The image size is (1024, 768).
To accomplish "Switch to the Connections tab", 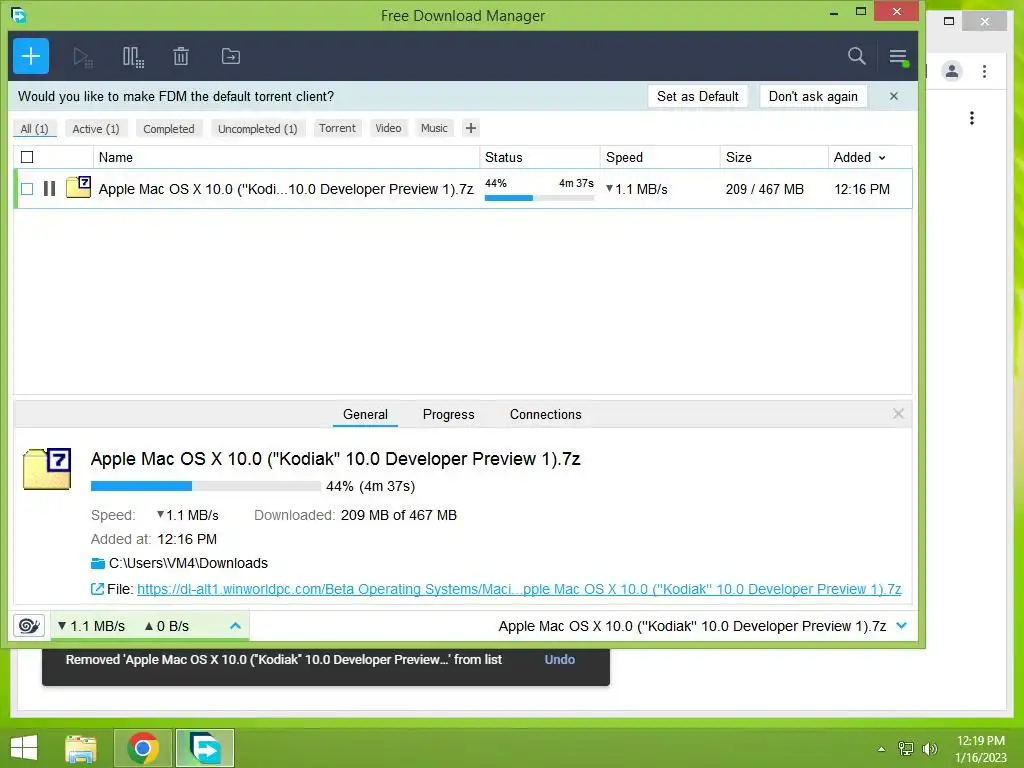I will 545,414.
